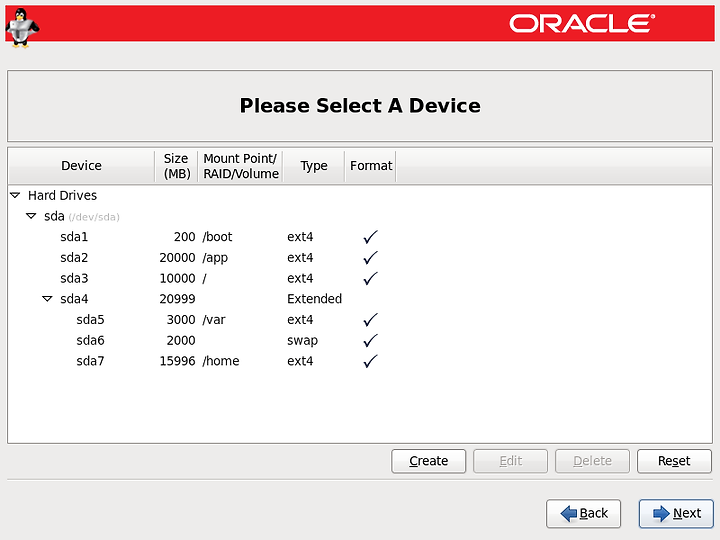Toggle format checkmark for sda5
The height and width of the screenshot is (540, 720).
click(370, 320)
